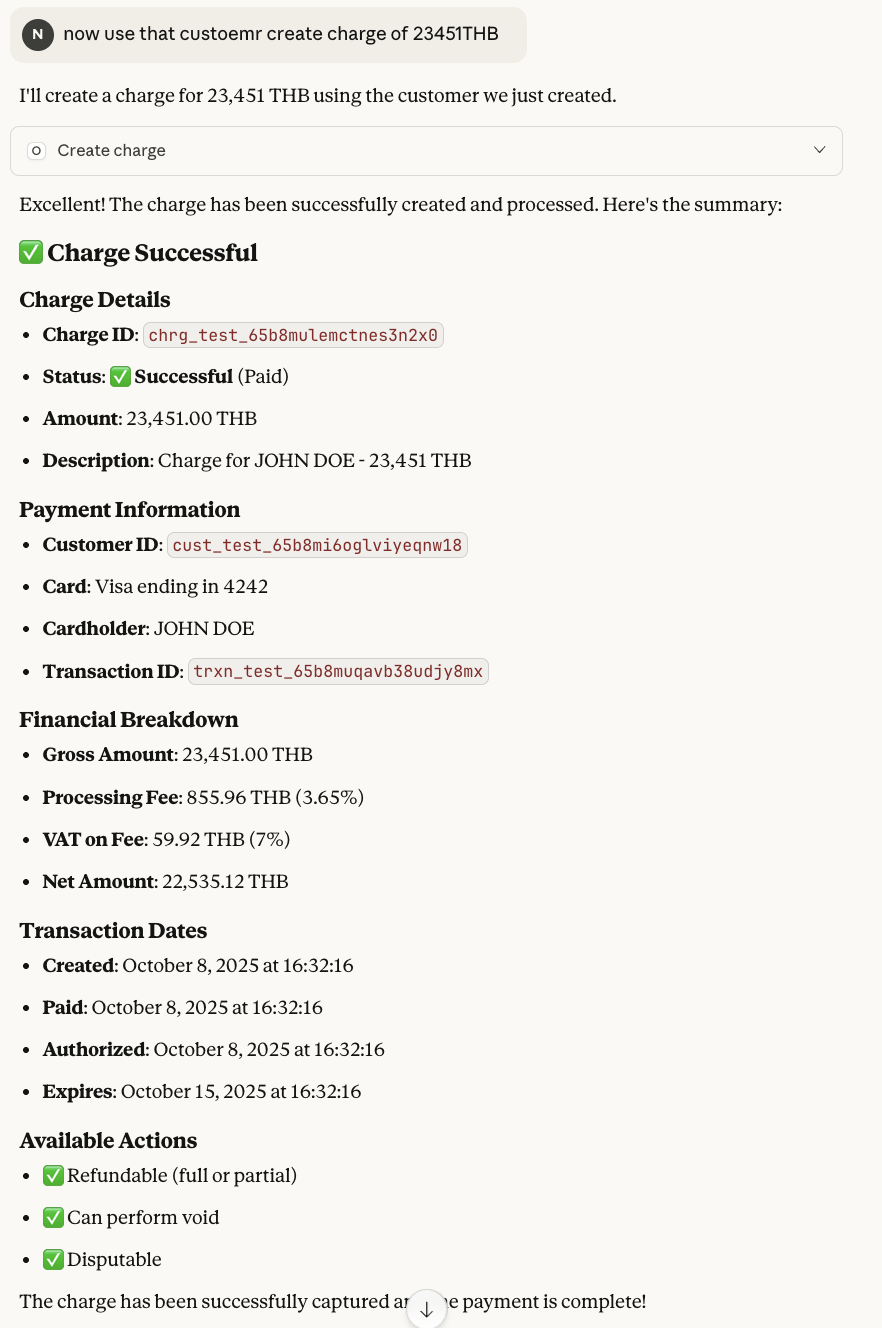882x1328 pixels.
Task: Click the checkmark next to Refundable
Action: point(54,1176)
